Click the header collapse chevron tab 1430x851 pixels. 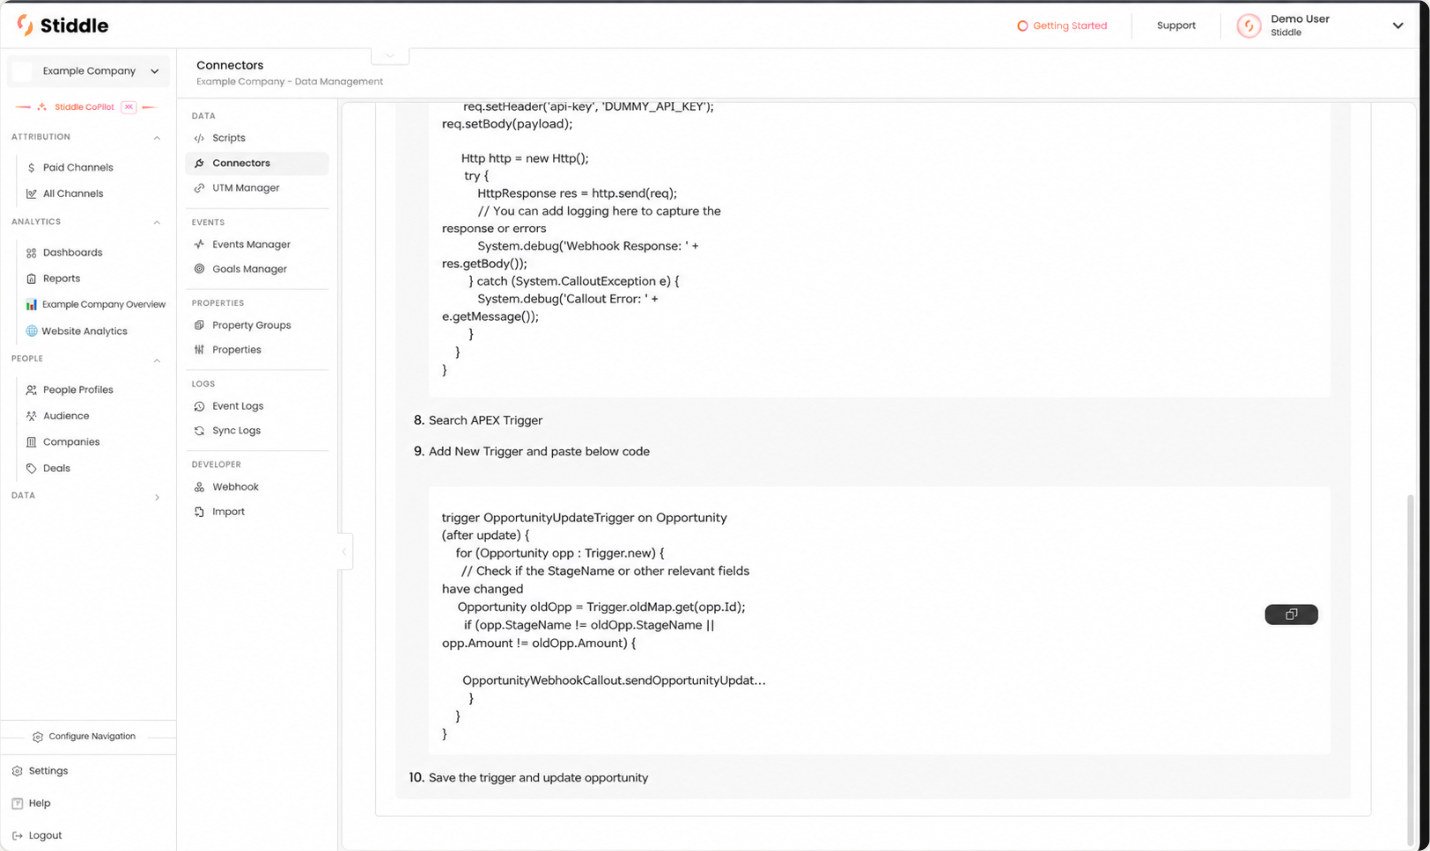tap(390, 56)
